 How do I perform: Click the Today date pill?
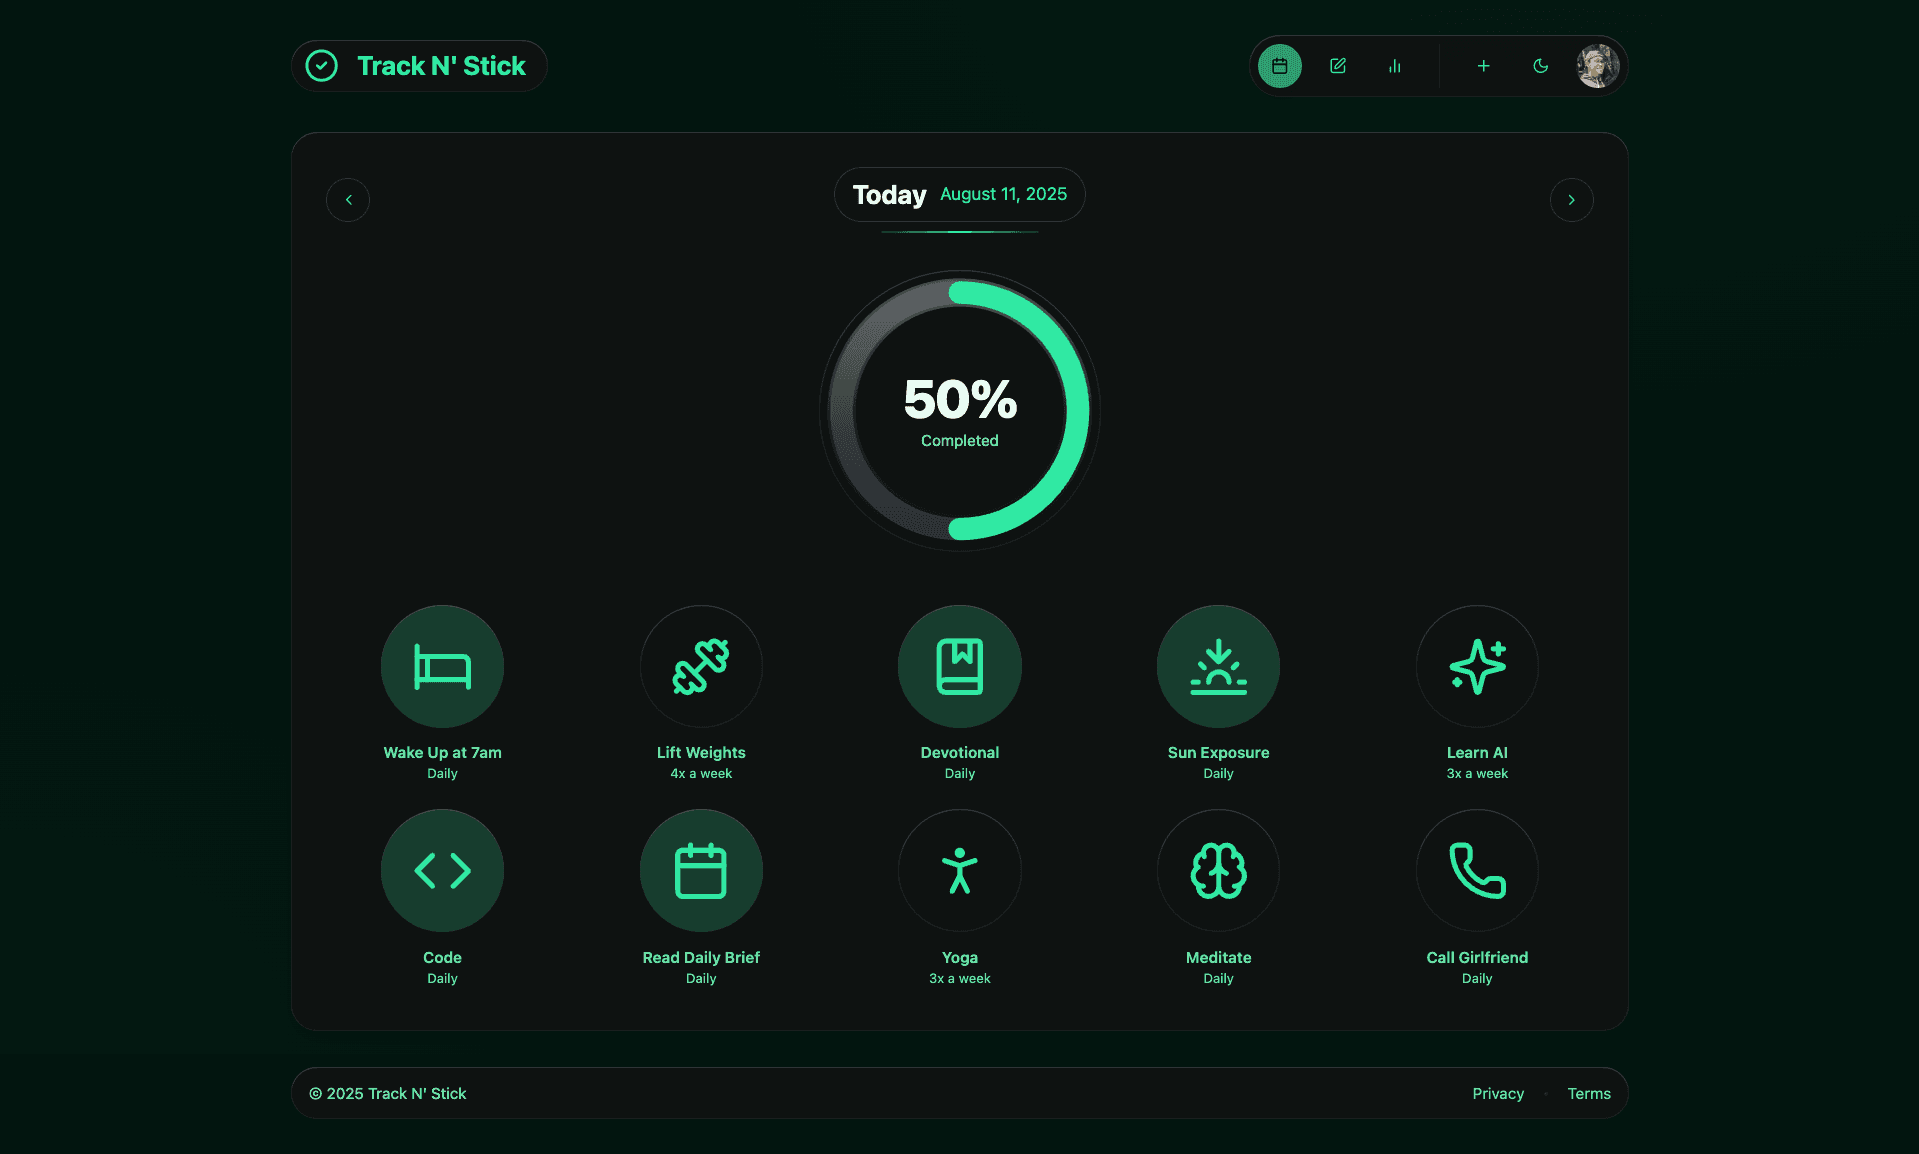(x=959, y=194)
